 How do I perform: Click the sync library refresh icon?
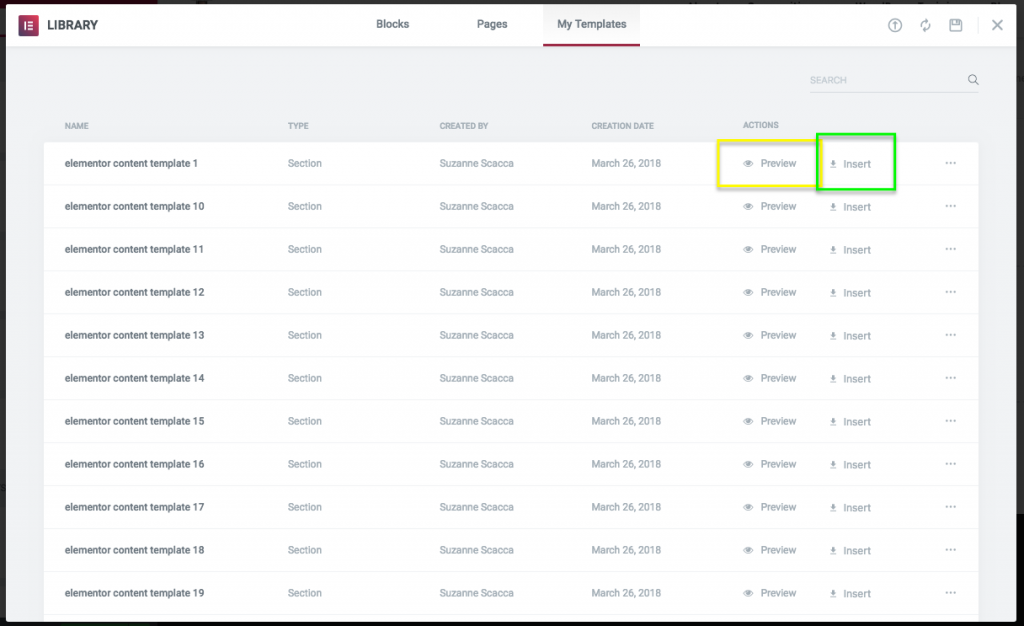pos(925,25)
